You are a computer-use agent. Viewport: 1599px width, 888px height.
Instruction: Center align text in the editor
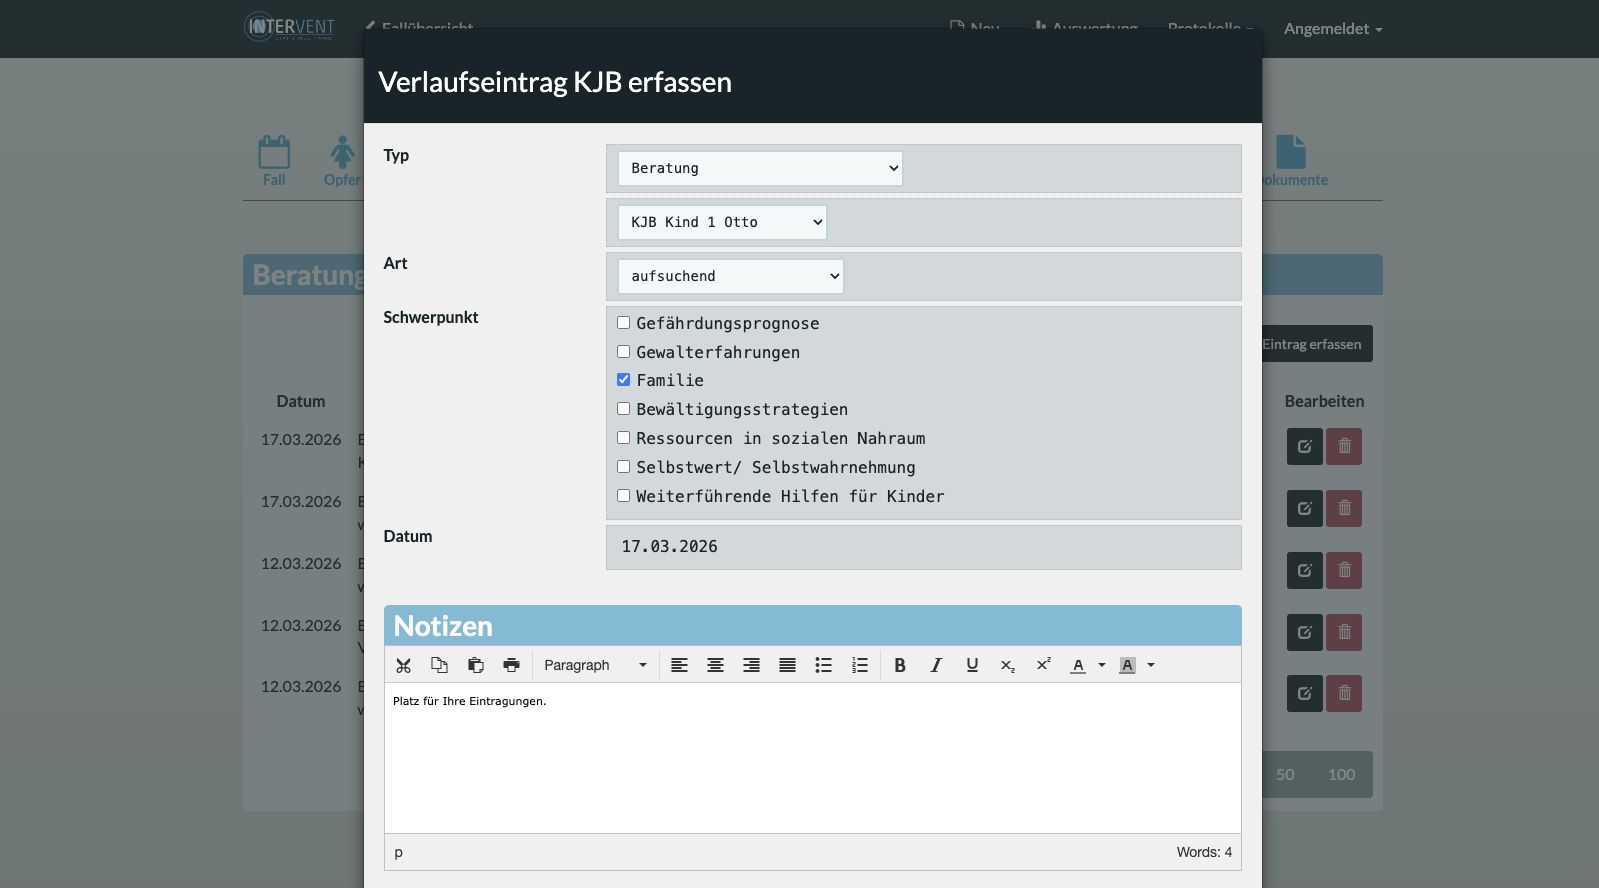715,665
